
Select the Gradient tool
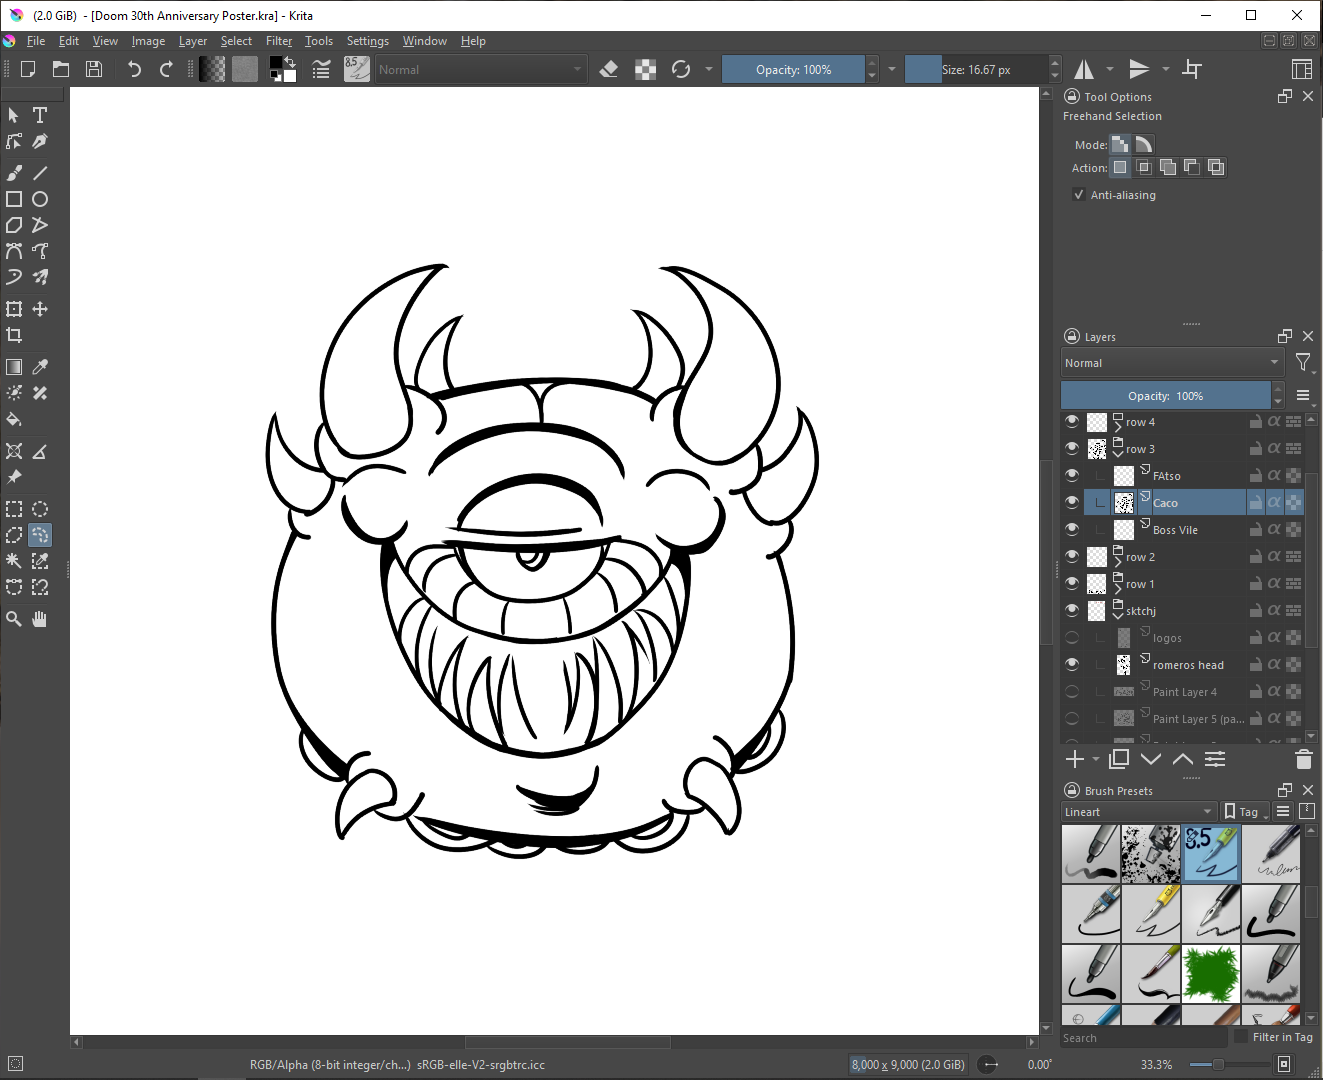14,367
